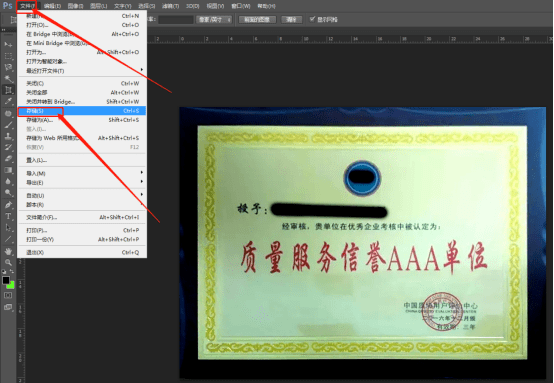Select the Horizontal Type tool
554x383 pixels.
point(8,216)
